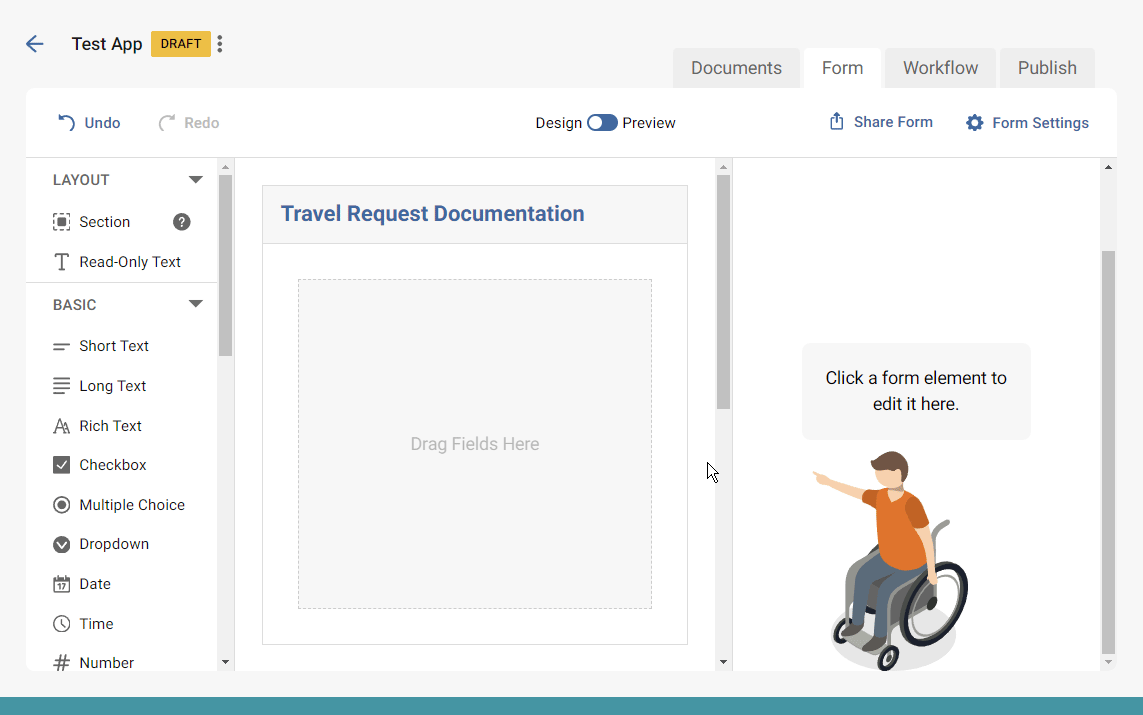1143x715 pixels.
Task: Click the Undo button
Action: 89,123
